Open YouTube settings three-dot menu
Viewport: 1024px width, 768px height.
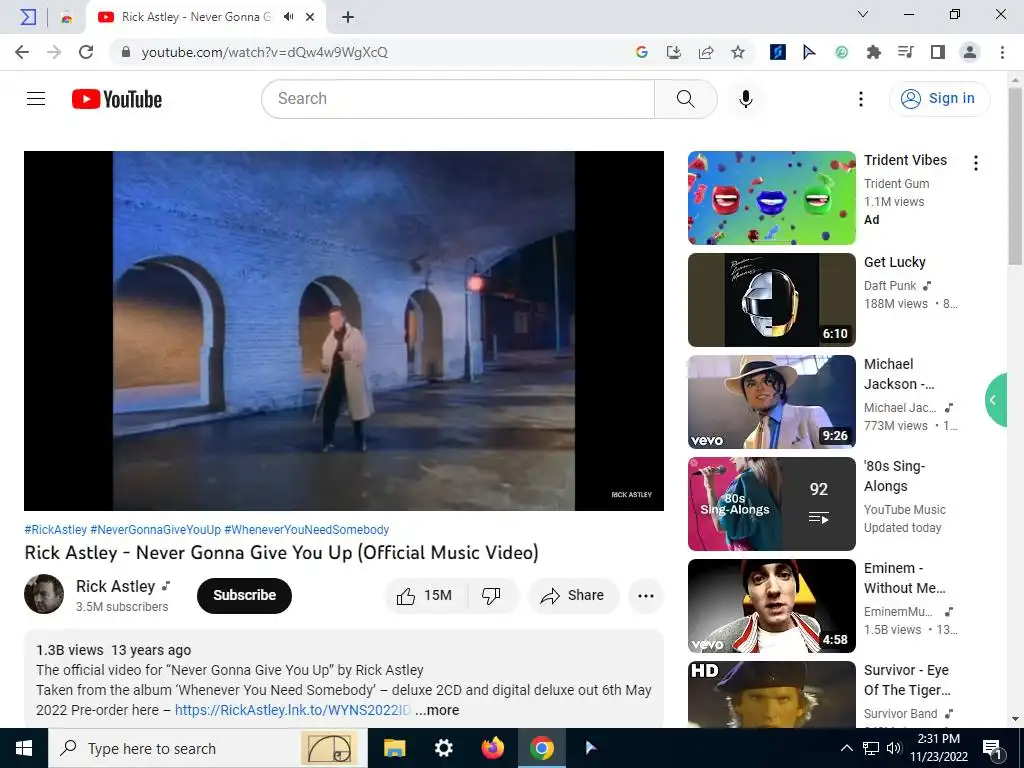(861, 99)
